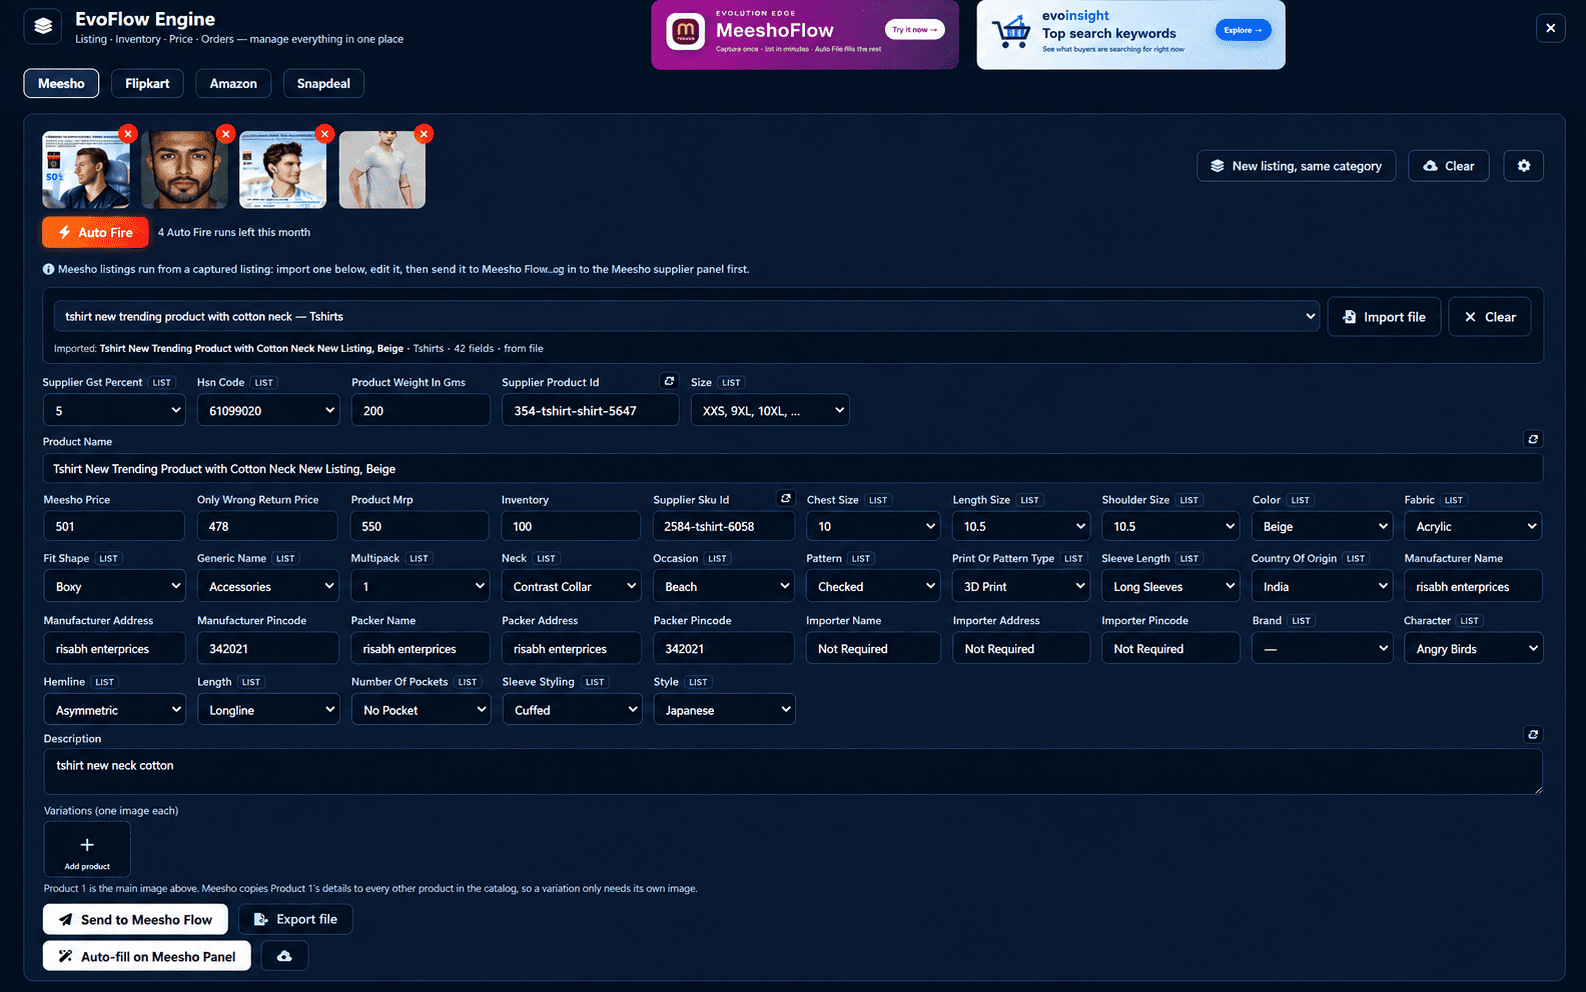Clear the imported listing selection
Screen dimensions: 1586x992
click(x=1489, y=317)
